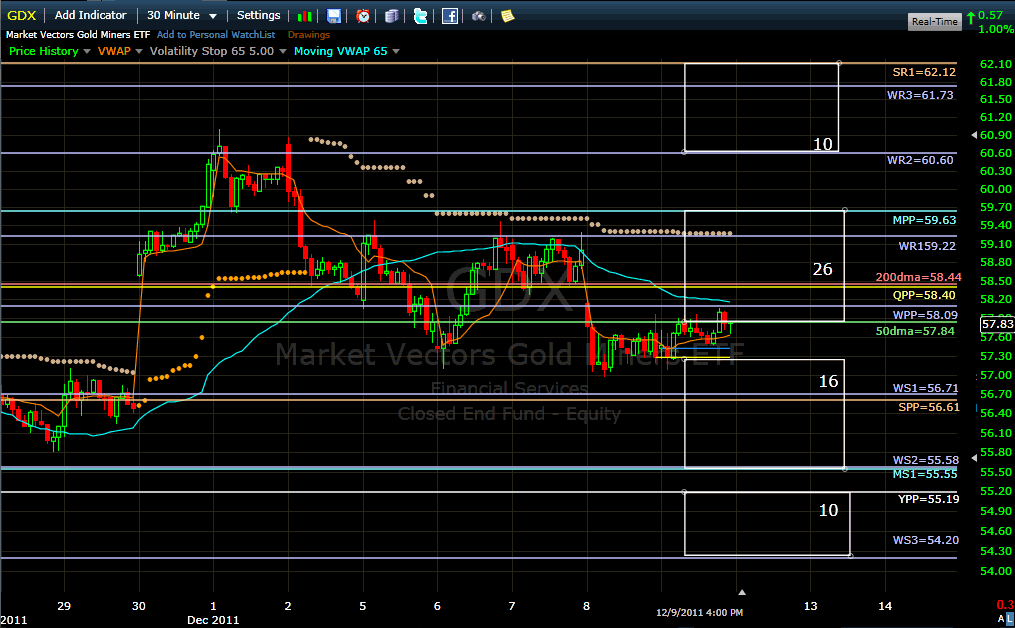The height and width of the screenshot is (628, 1015).
Task: Click the time-axis triangle marker above 4:00 PM
Action: (742, 592)
